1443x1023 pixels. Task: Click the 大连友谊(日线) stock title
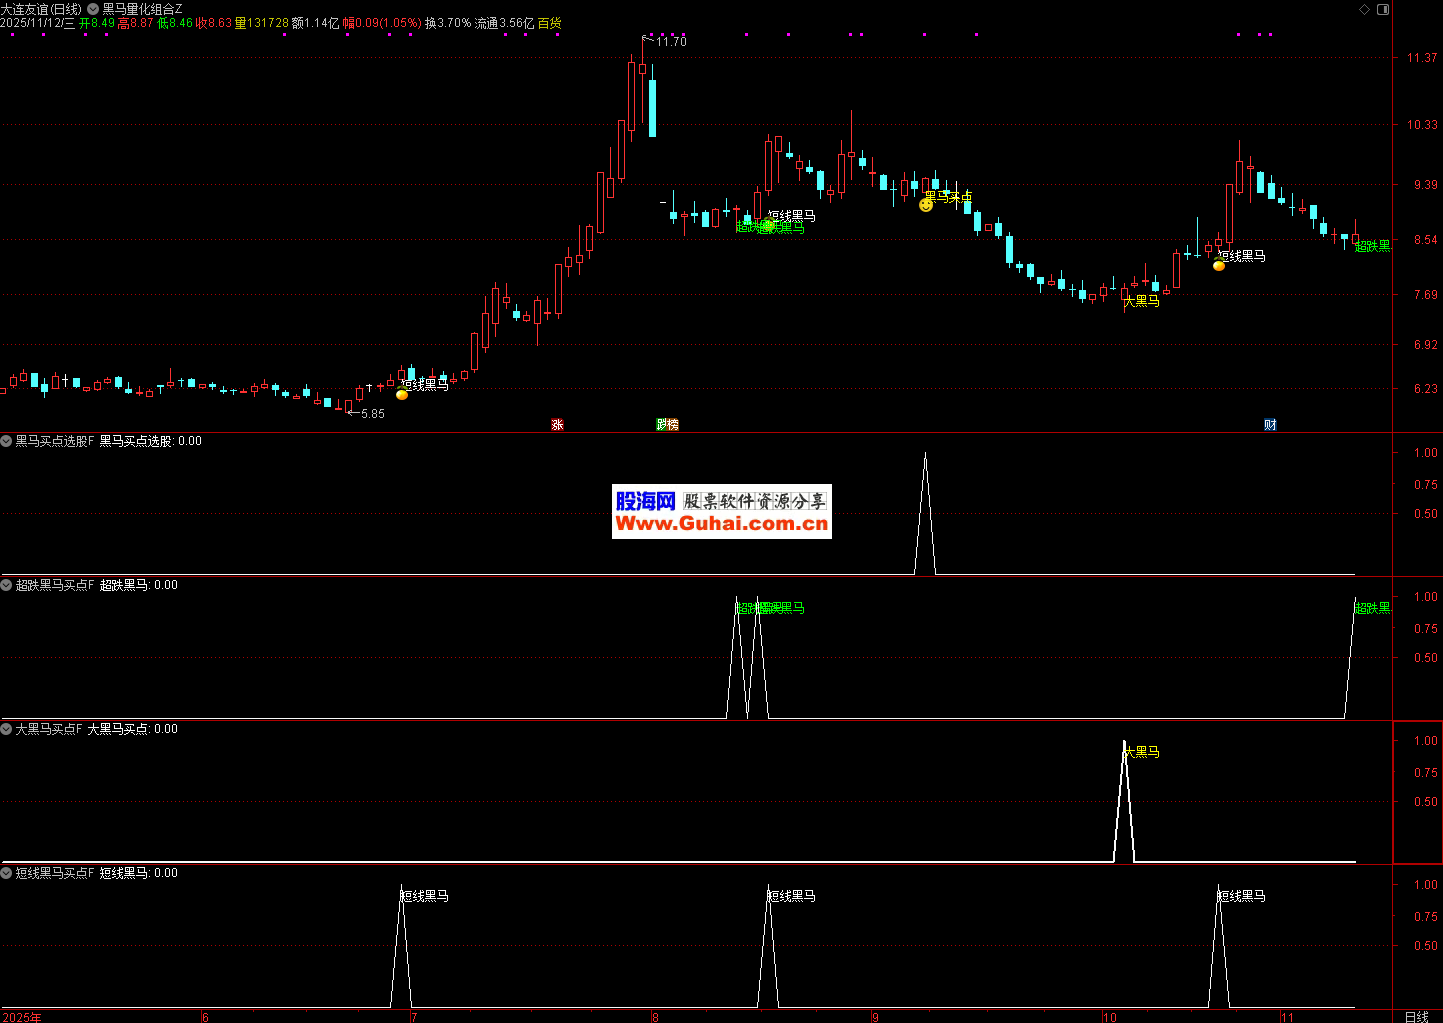point(41,9)
